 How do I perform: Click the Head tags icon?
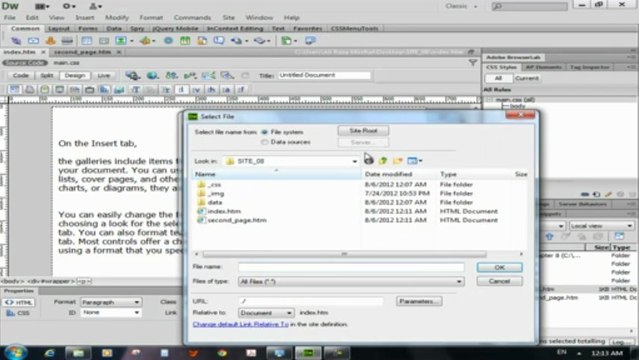(236, 41)
